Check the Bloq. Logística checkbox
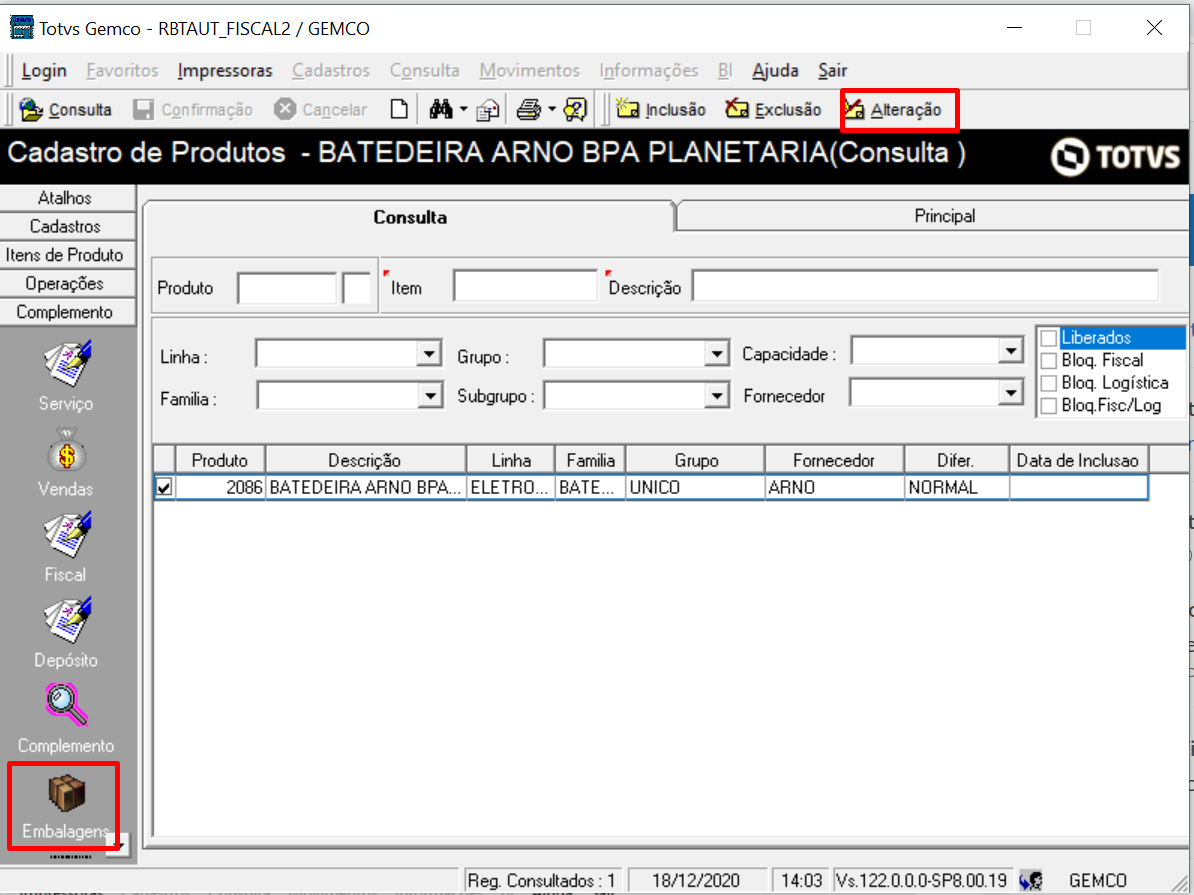 coord(1049,382)
